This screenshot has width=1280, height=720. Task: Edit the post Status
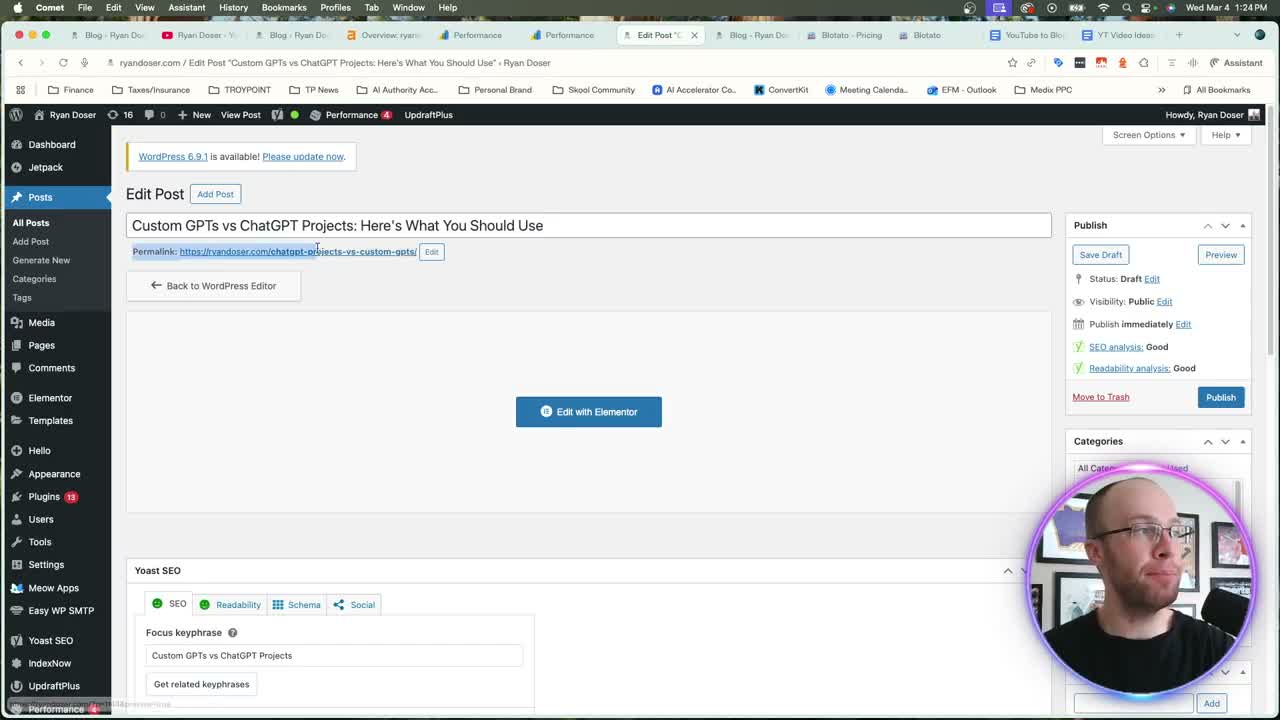1152,279
